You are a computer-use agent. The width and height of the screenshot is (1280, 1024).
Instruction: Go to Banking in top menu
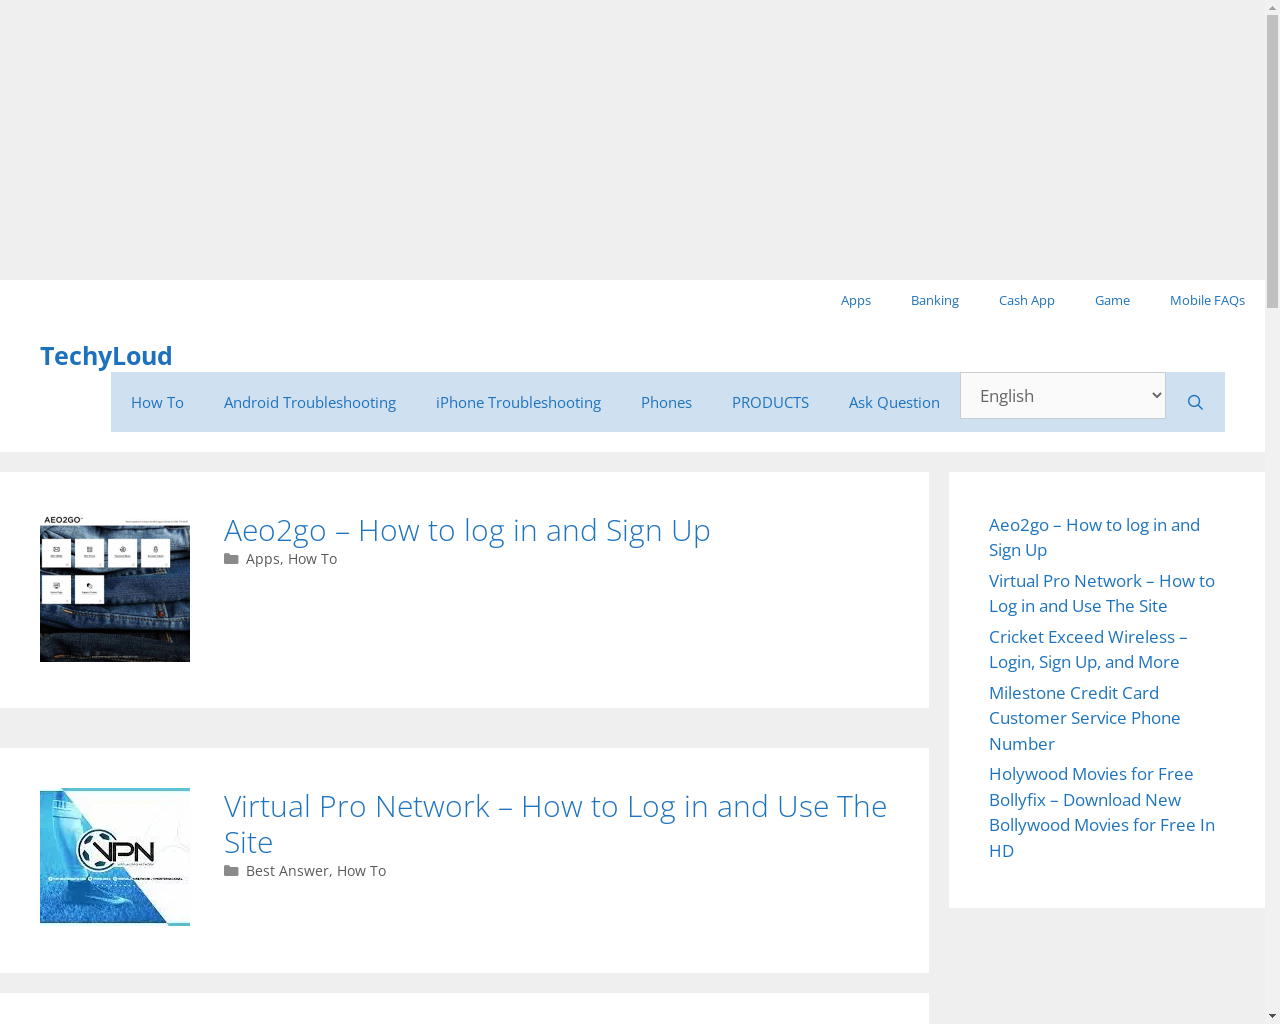(935, 300)
